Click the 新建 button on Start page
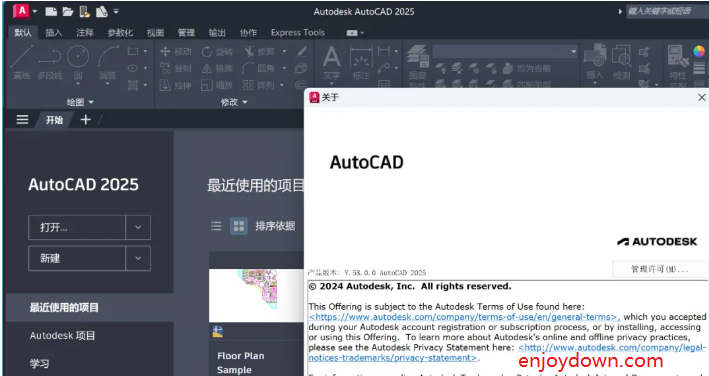This screenshot has width=709, height=376. (77, 258)
